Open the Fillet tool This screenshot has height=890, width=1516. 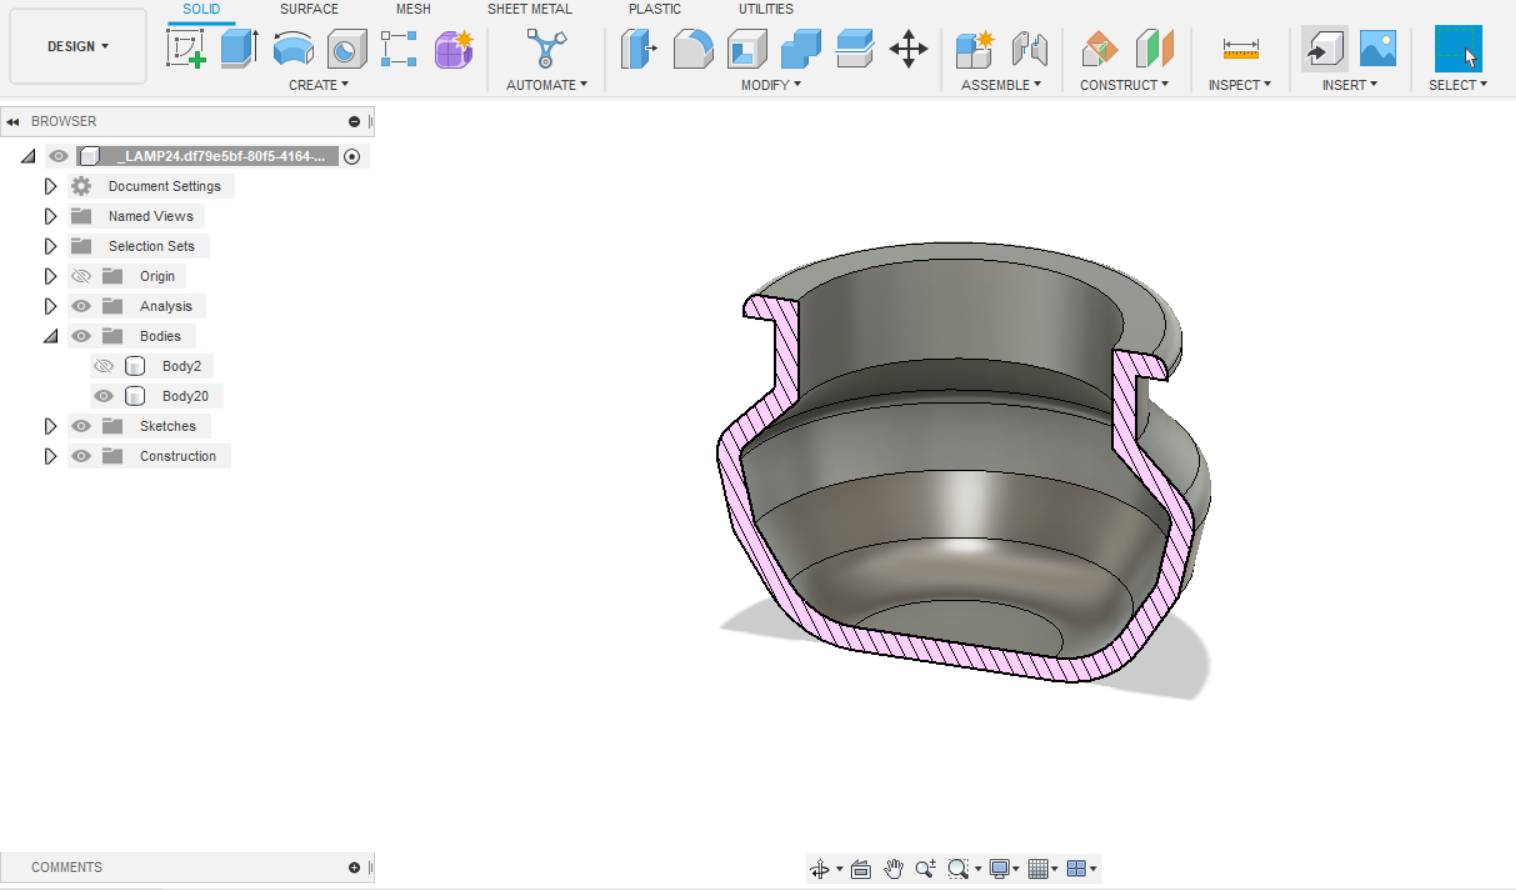[693, 47]
